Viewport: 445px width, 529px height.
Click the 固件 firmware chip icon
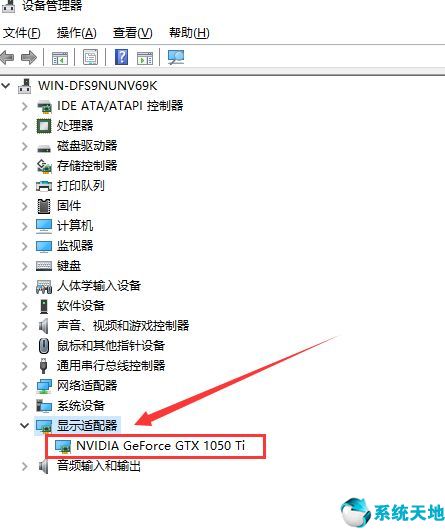tap(44, 206)
